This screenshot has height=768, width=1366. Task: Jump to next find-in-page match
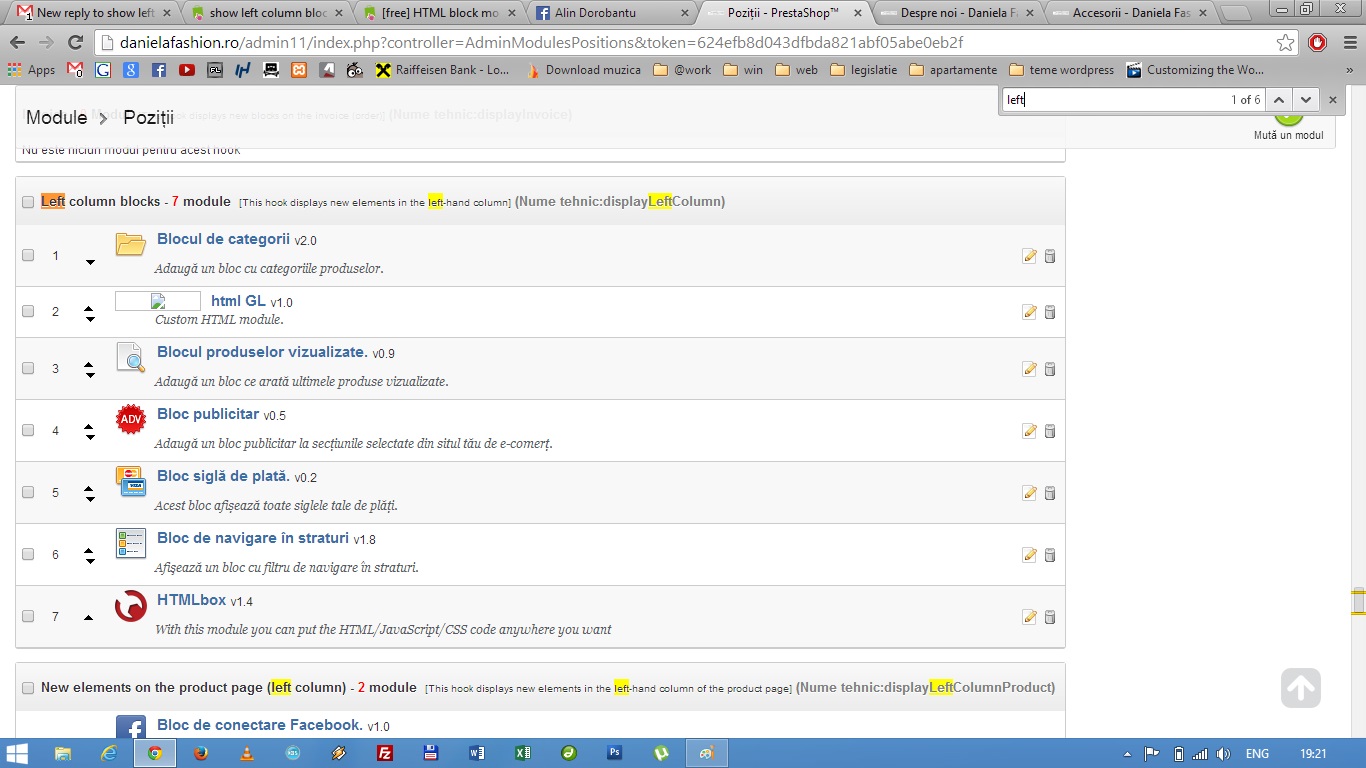click(1306, 100)
